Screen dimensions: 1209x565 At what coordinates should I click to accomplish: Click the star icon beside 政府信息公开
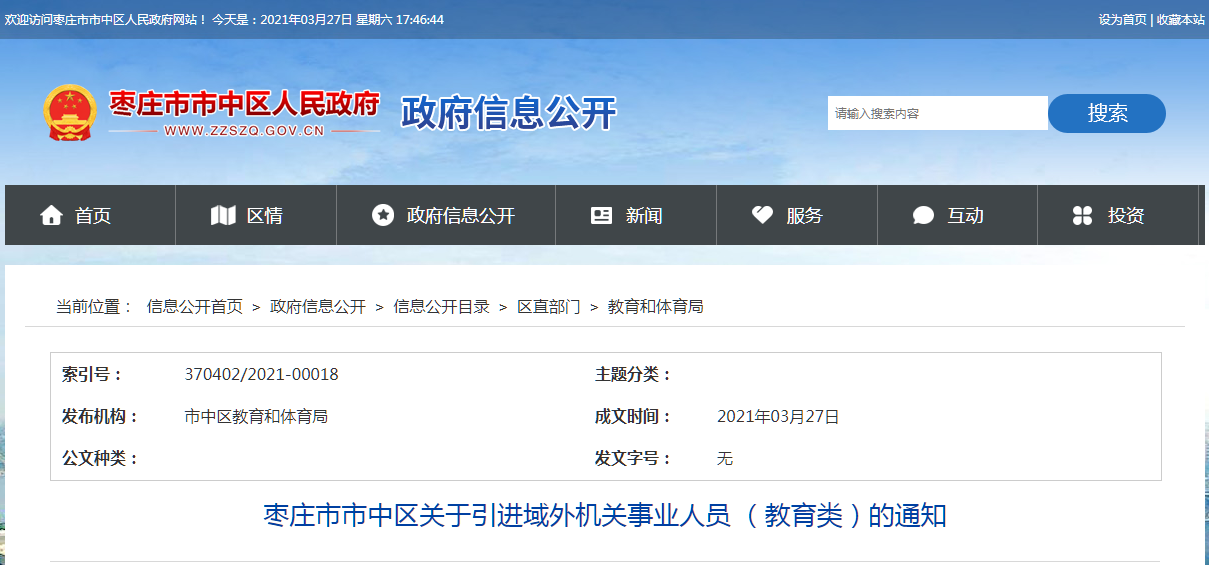click(383, 215)
